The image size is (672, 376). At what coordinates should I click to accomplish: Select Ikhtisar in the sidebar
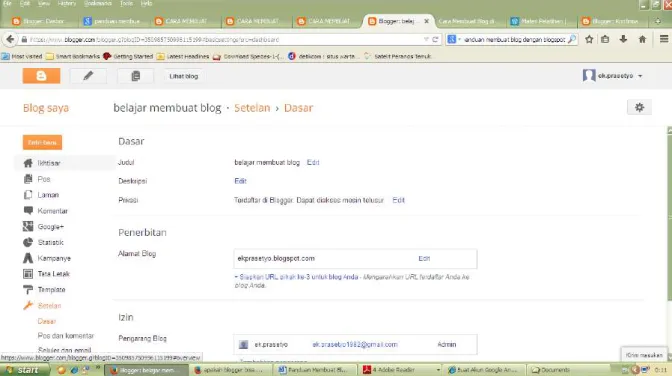[x=49, y=163]
